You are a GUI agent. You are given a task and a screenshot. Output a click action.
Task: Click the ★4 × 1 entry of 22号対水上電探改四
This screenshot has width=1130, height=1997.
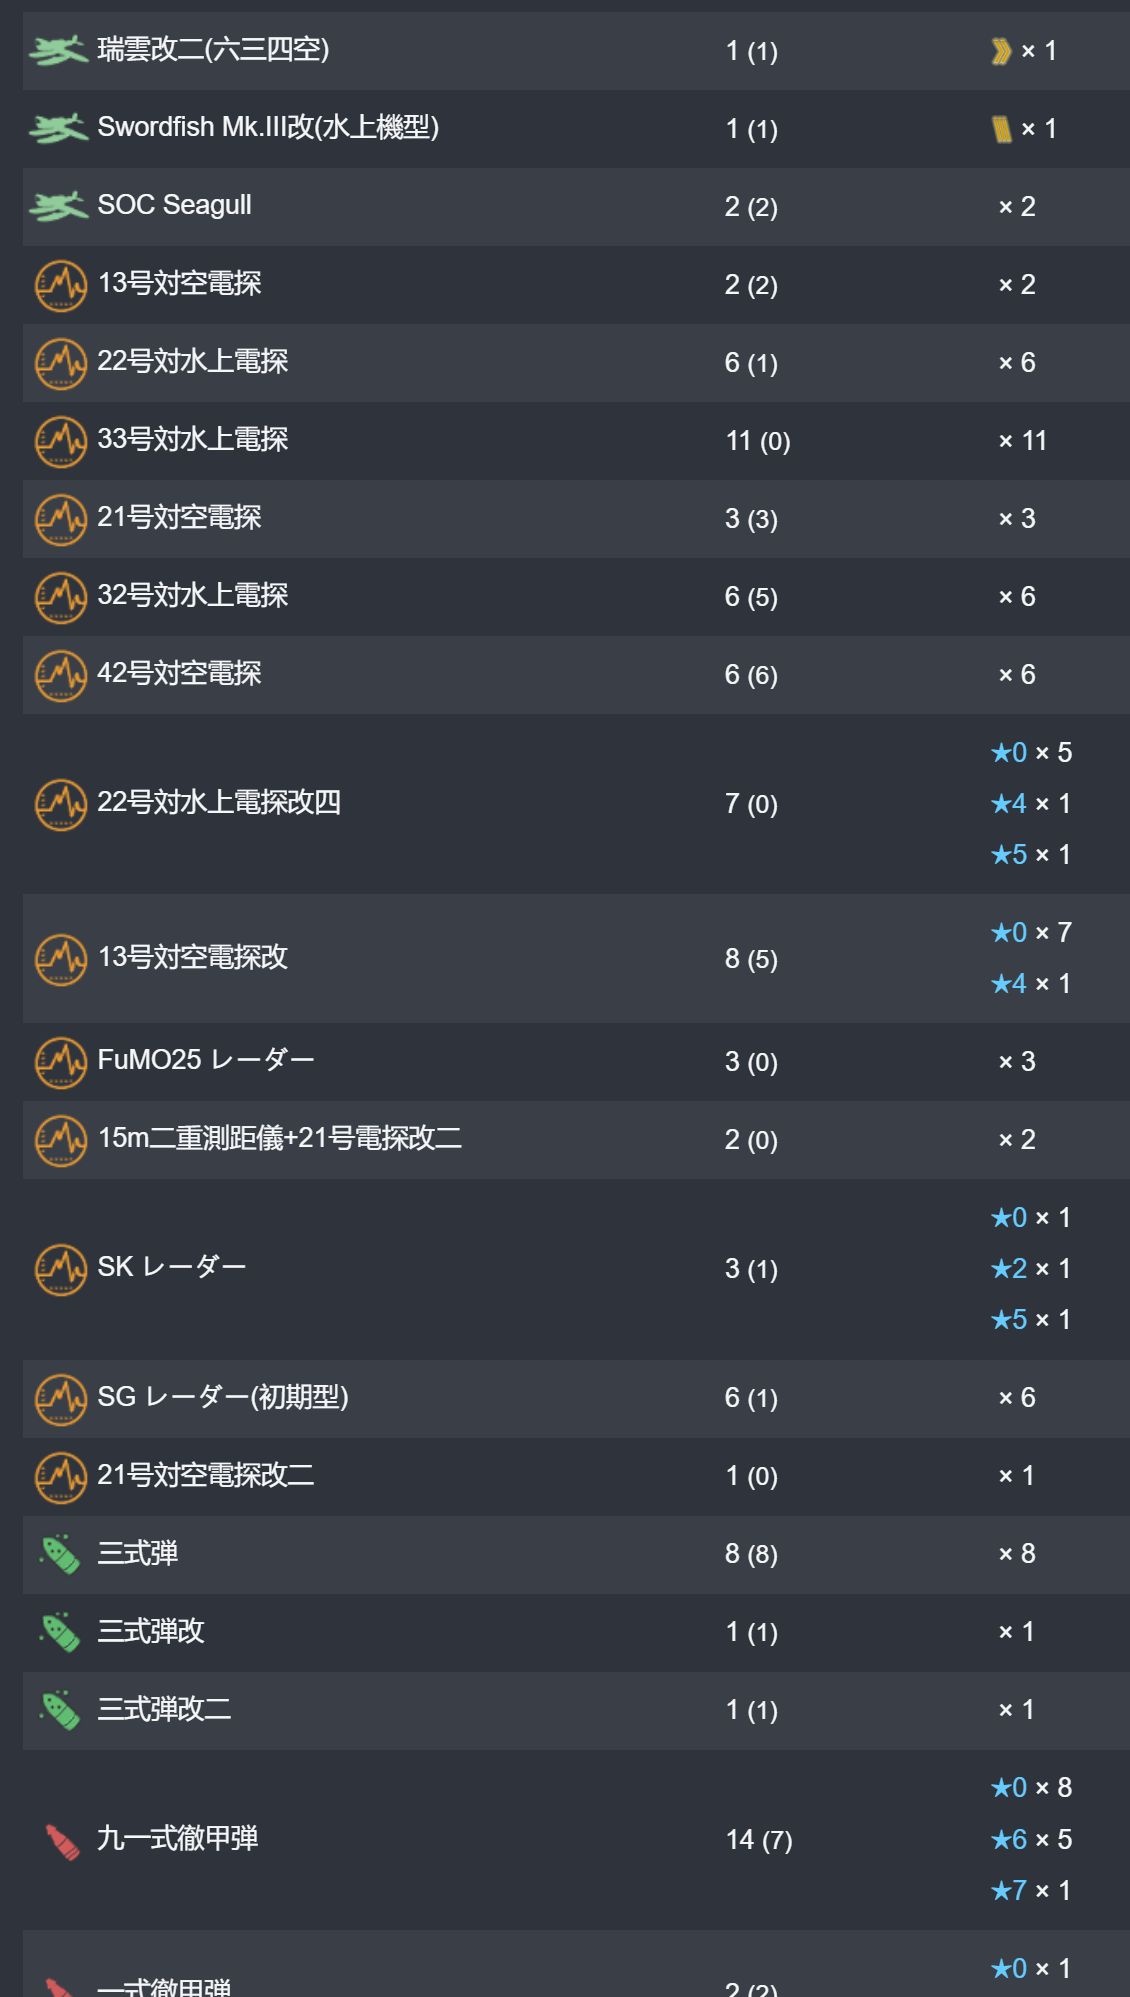pyautogui.click(x=1031, y=803)
